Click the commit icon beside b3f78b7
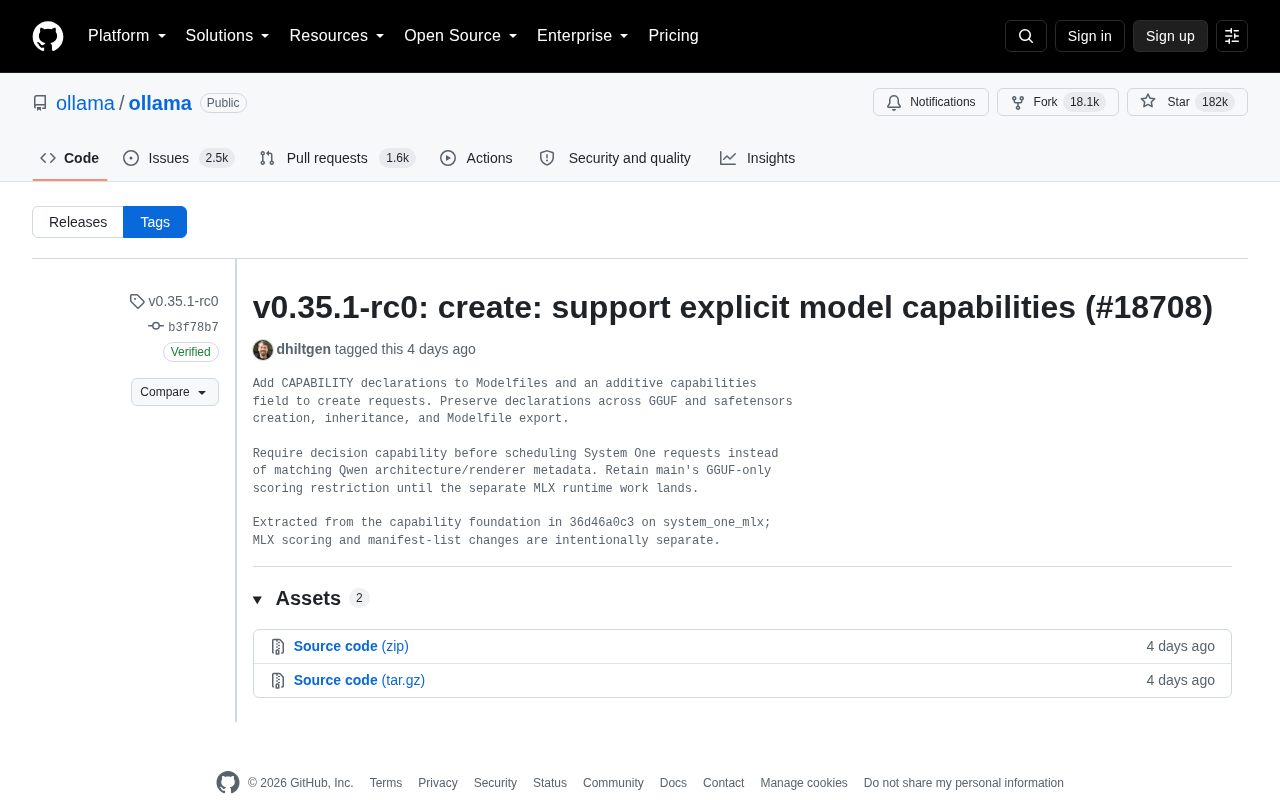1280x800 pixels. 156,326
